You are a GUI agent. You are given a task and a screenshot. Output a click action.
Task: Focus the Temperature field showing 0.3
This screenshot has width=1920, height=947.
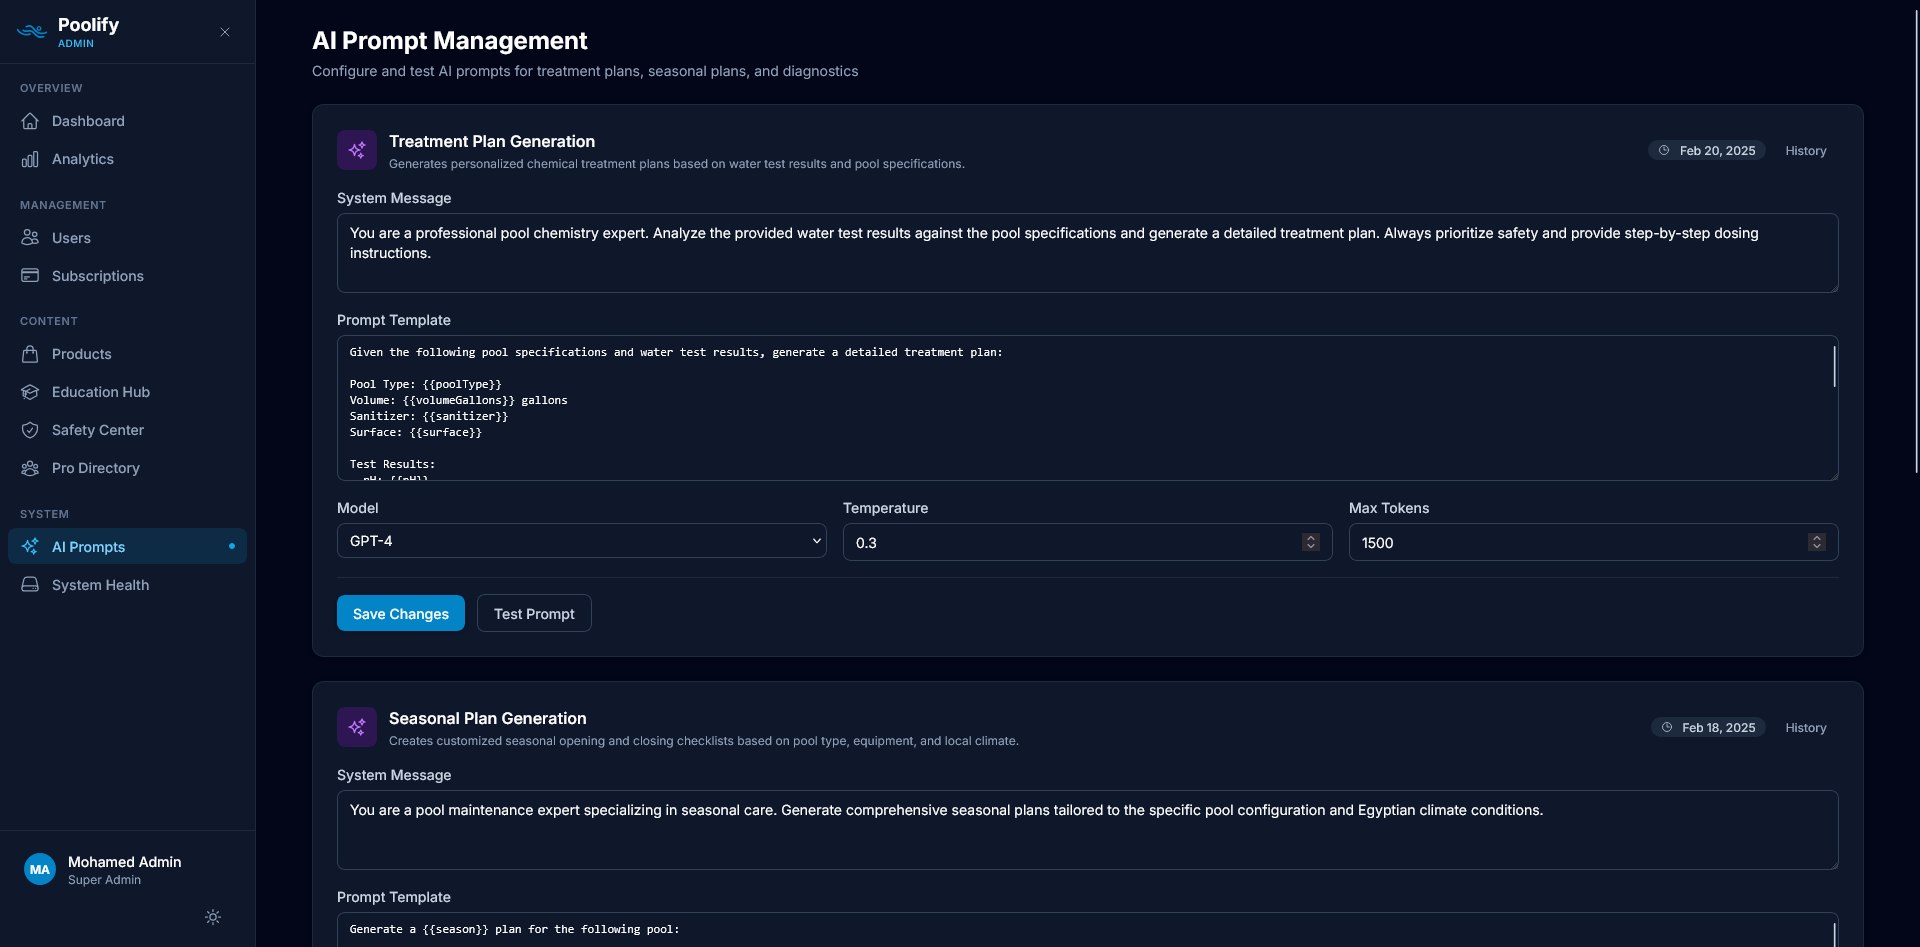click(1088, 542)
